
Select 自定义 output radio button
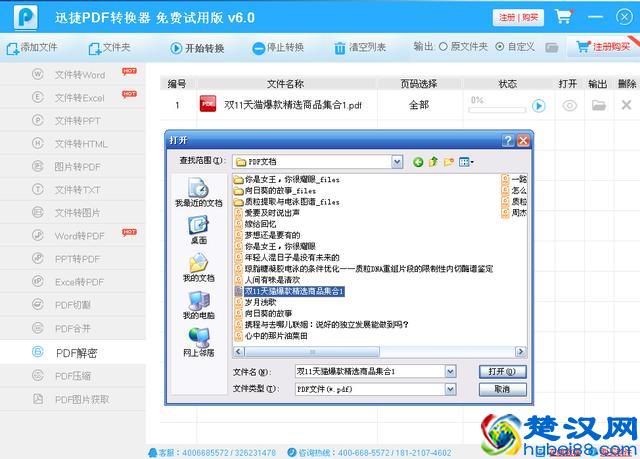pos(499,47)
